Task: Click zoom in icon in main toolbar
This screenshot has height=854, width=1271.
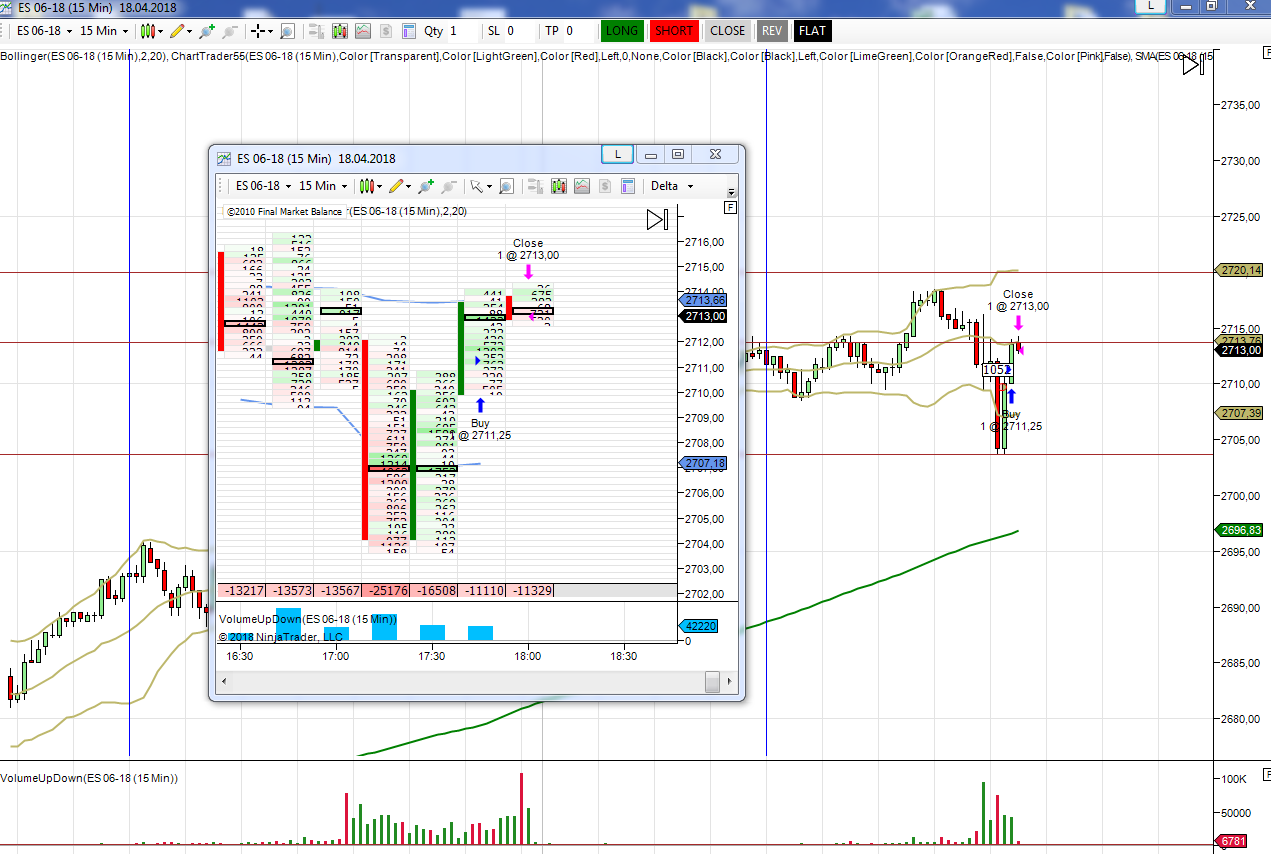Action: tap(206, 31)
